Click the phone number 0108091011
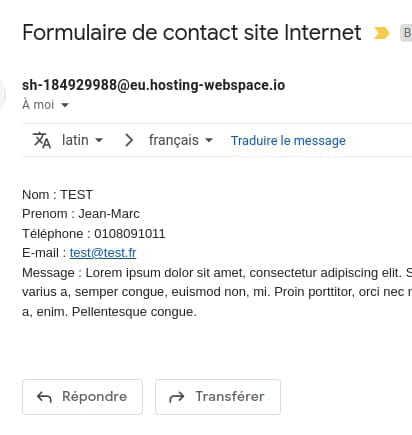The image size is (412, 435). coord(130,234)
